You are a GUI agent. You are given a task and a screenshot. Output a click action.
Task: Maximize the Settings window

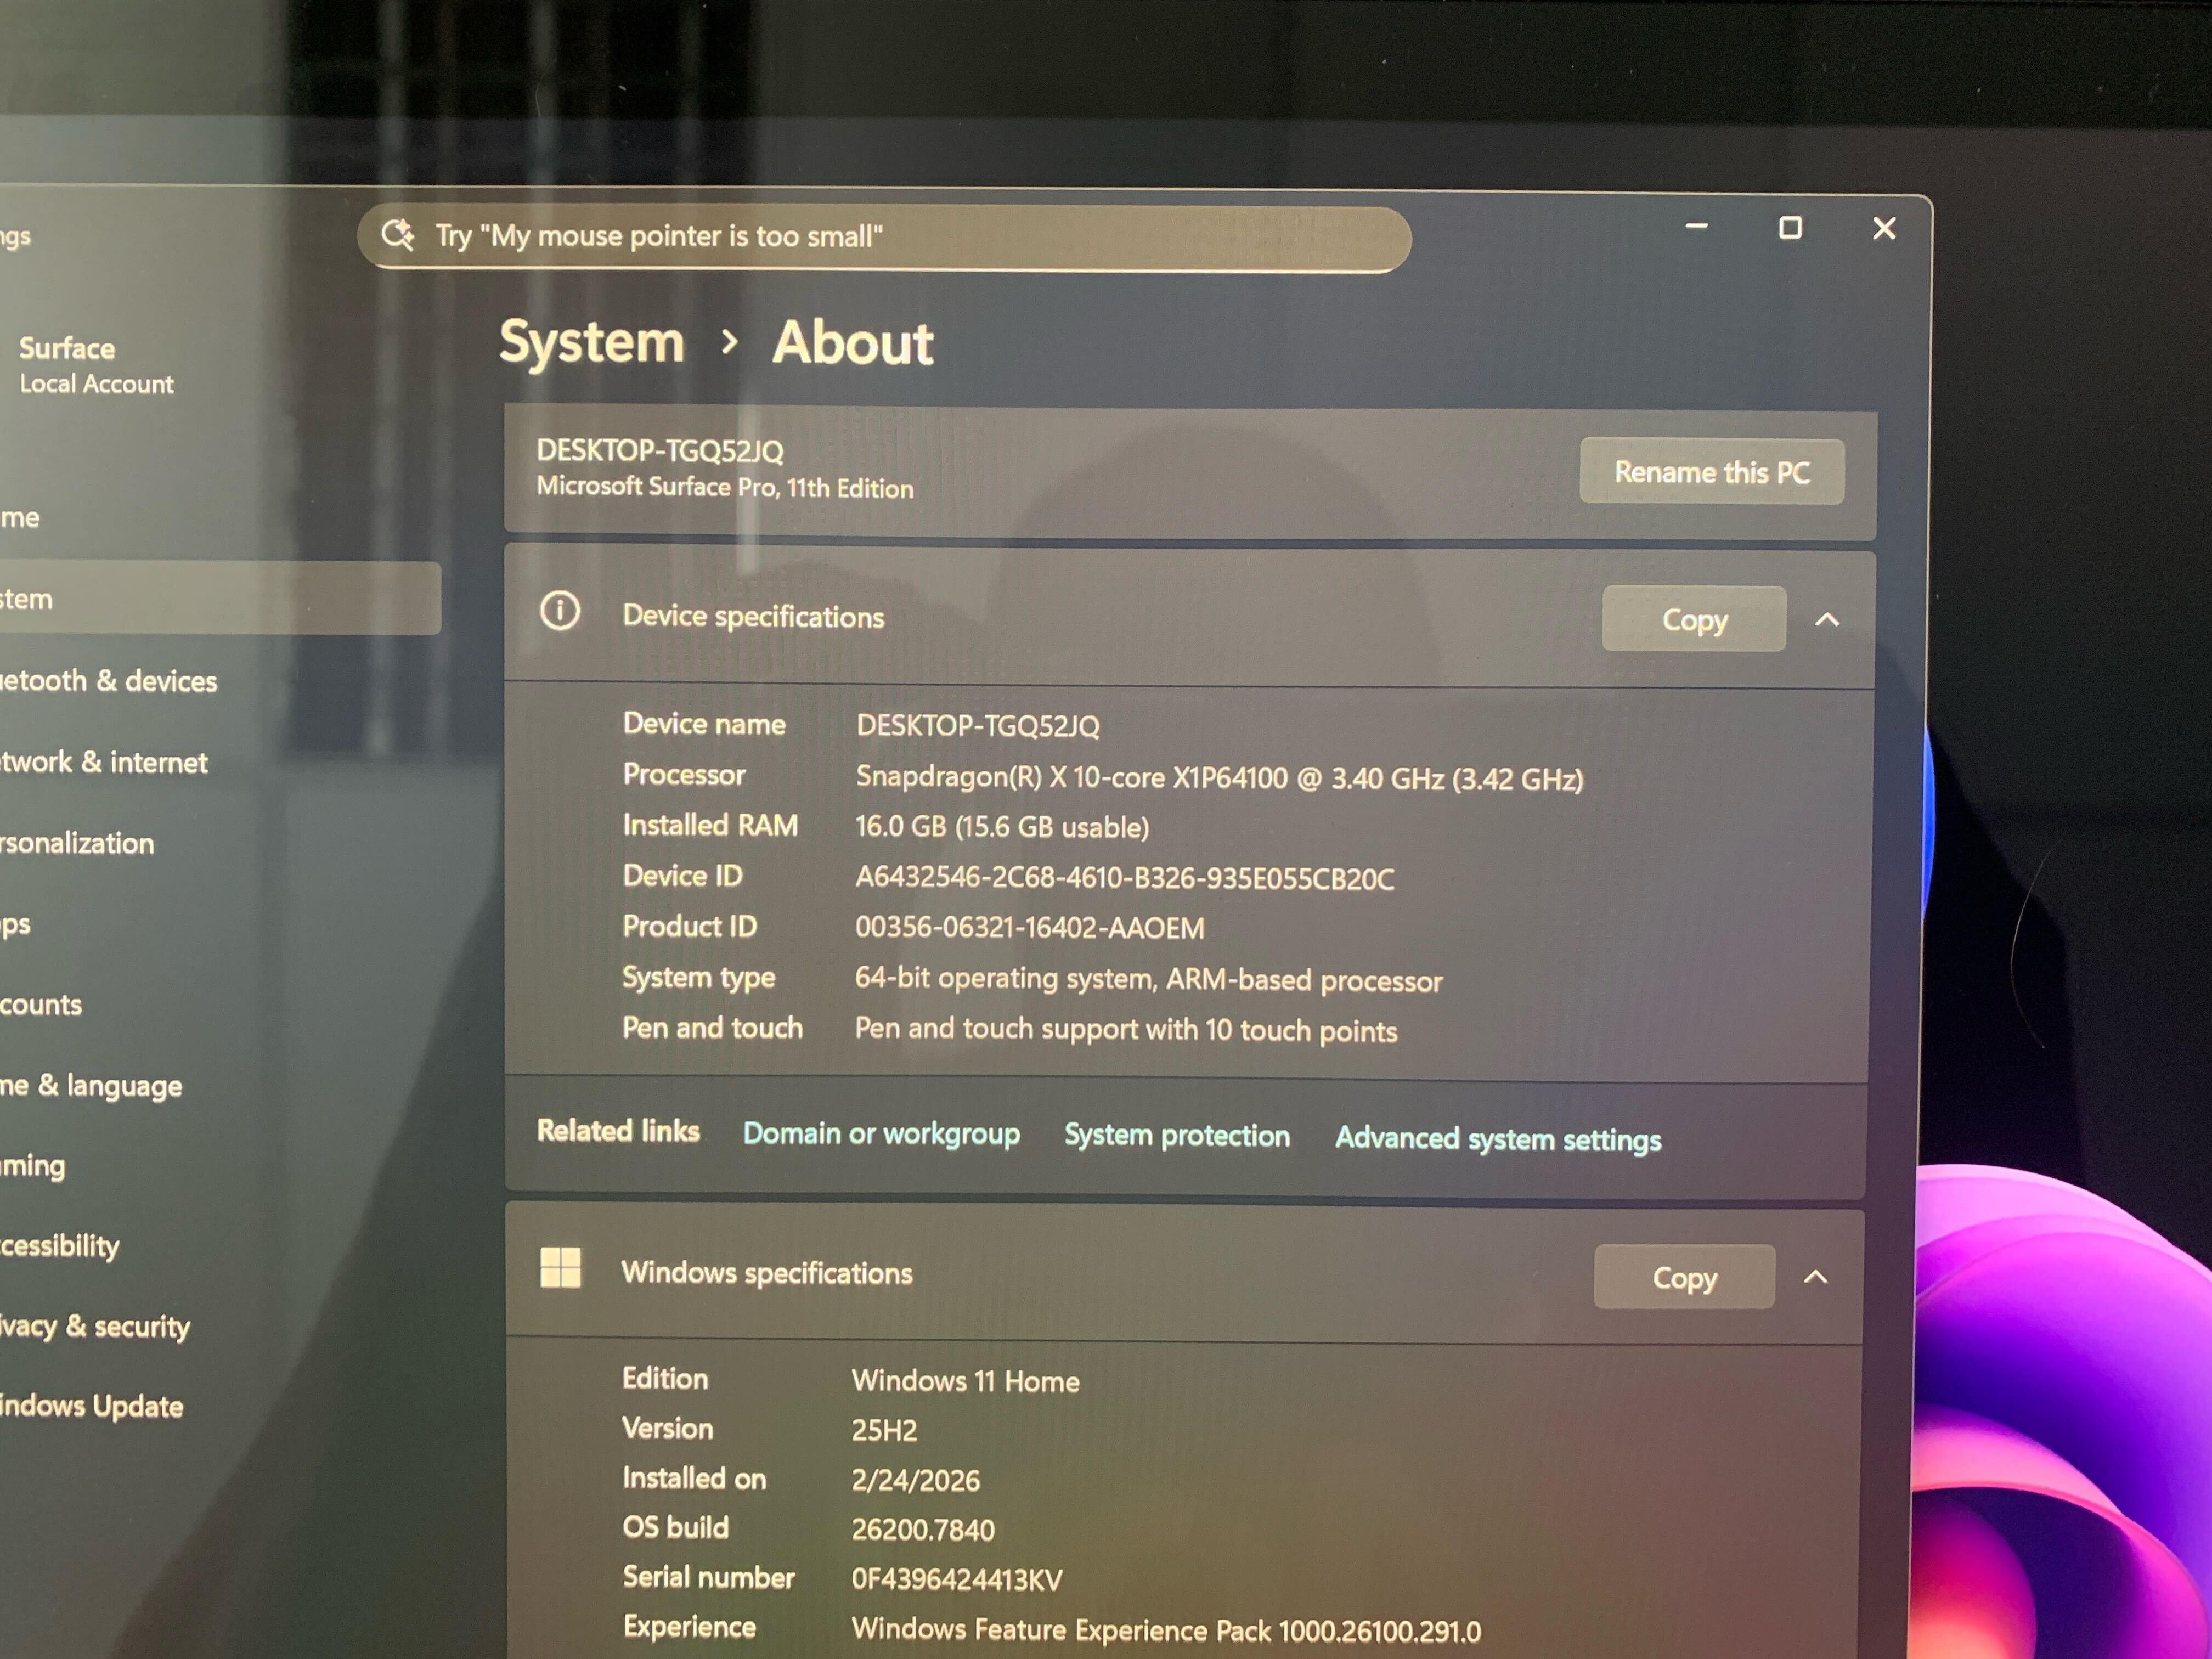point(1790,228)
